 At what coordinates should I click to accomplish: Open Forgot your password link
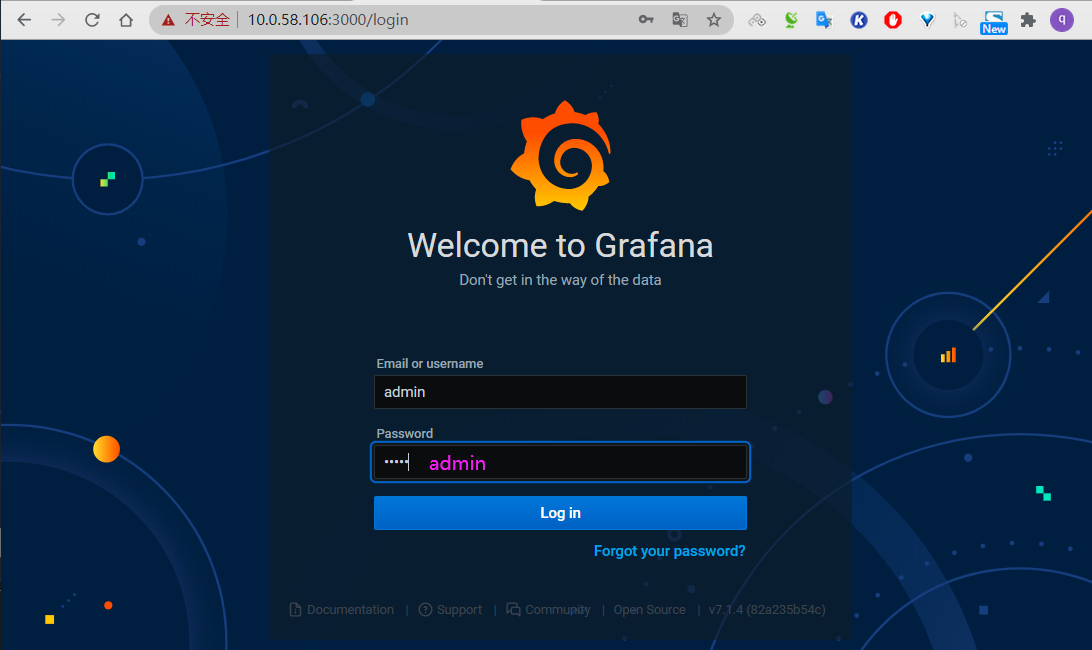(x=669, y=551)
